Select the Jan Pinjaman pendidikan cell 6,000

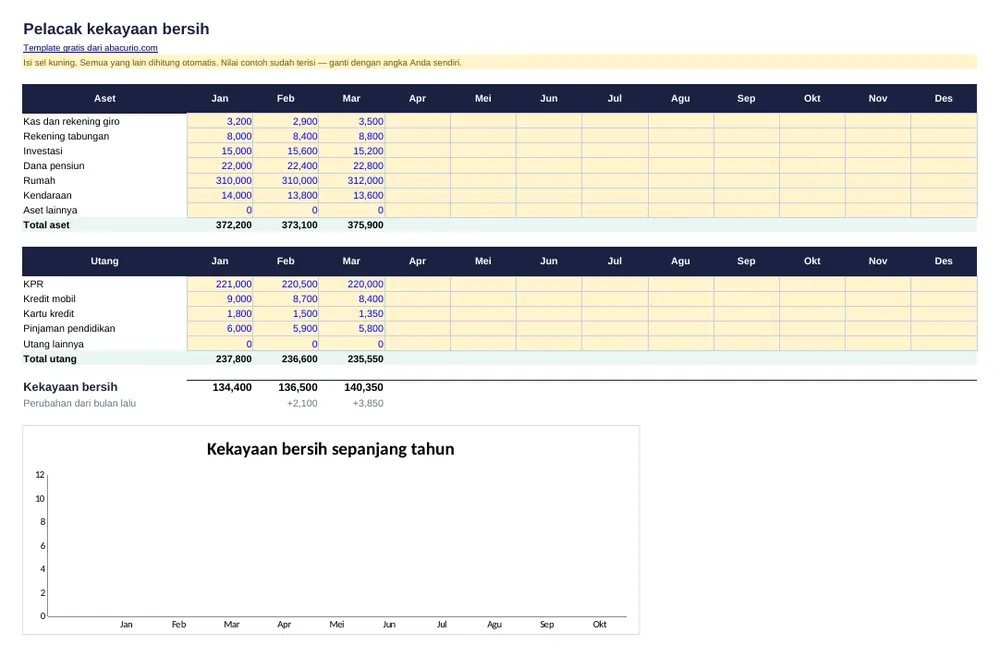[220, 328]
